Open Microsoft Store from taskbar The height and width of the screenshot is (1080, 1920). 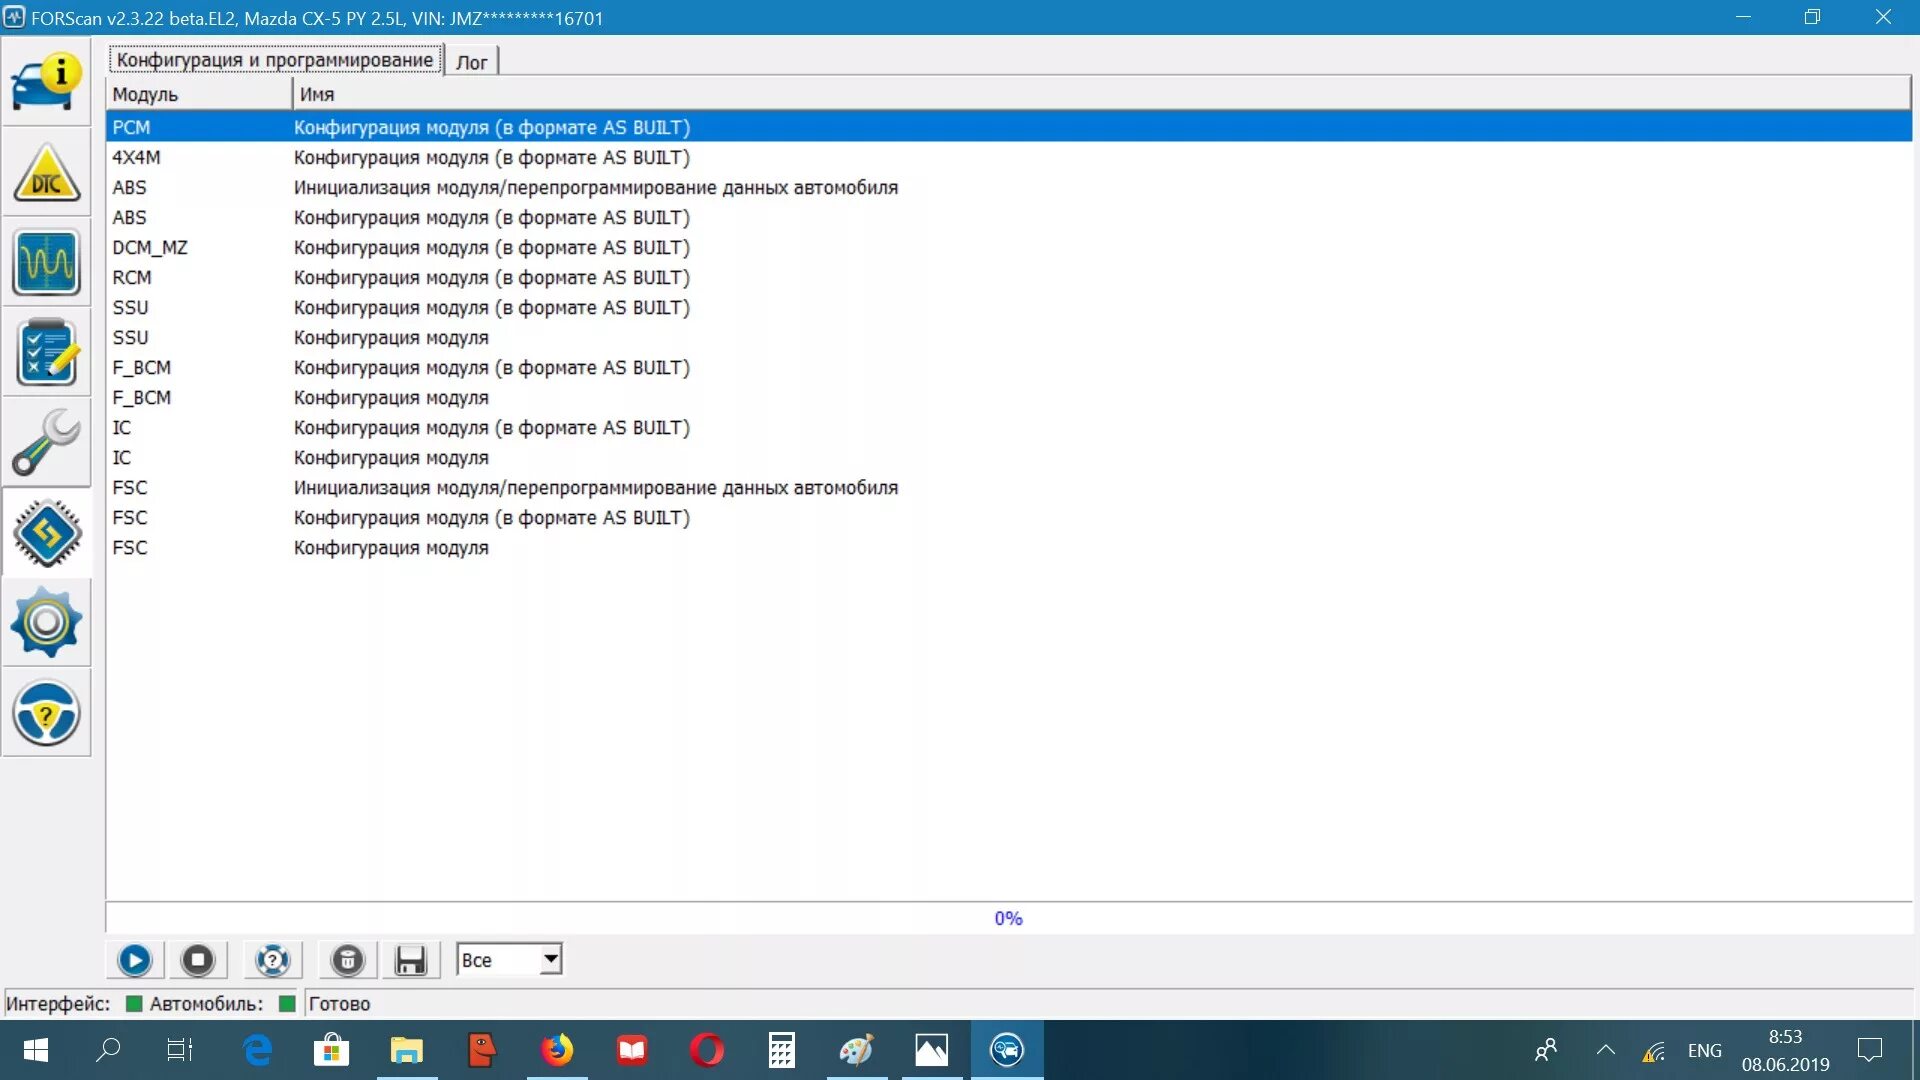click(x=331, y=1050)
